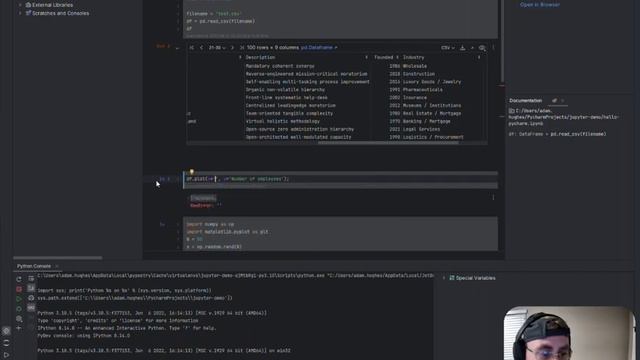Select the 'Virtual holistic methodology' cell
Viewport: 640px width, 360px height.
282,121
